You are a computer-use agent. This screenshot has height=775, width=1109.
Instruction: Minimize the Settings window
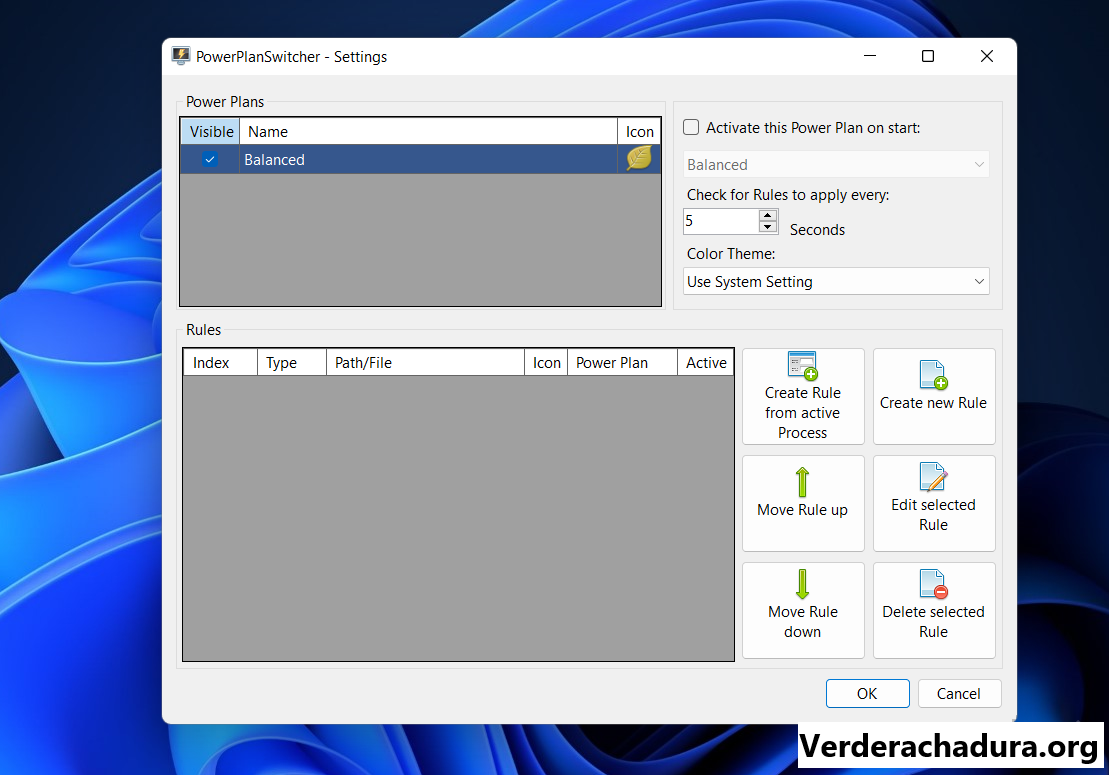870,56
